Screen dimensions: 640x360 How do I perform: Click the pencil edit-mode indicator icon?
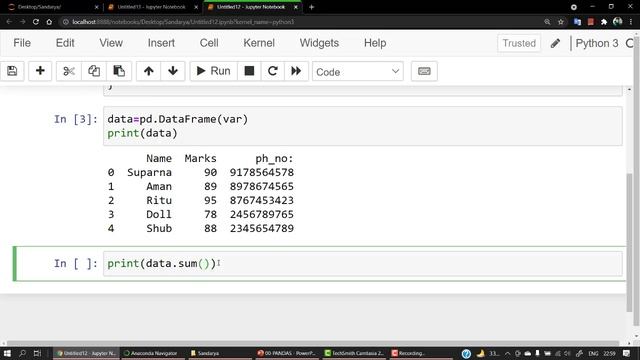click(555, 43)
